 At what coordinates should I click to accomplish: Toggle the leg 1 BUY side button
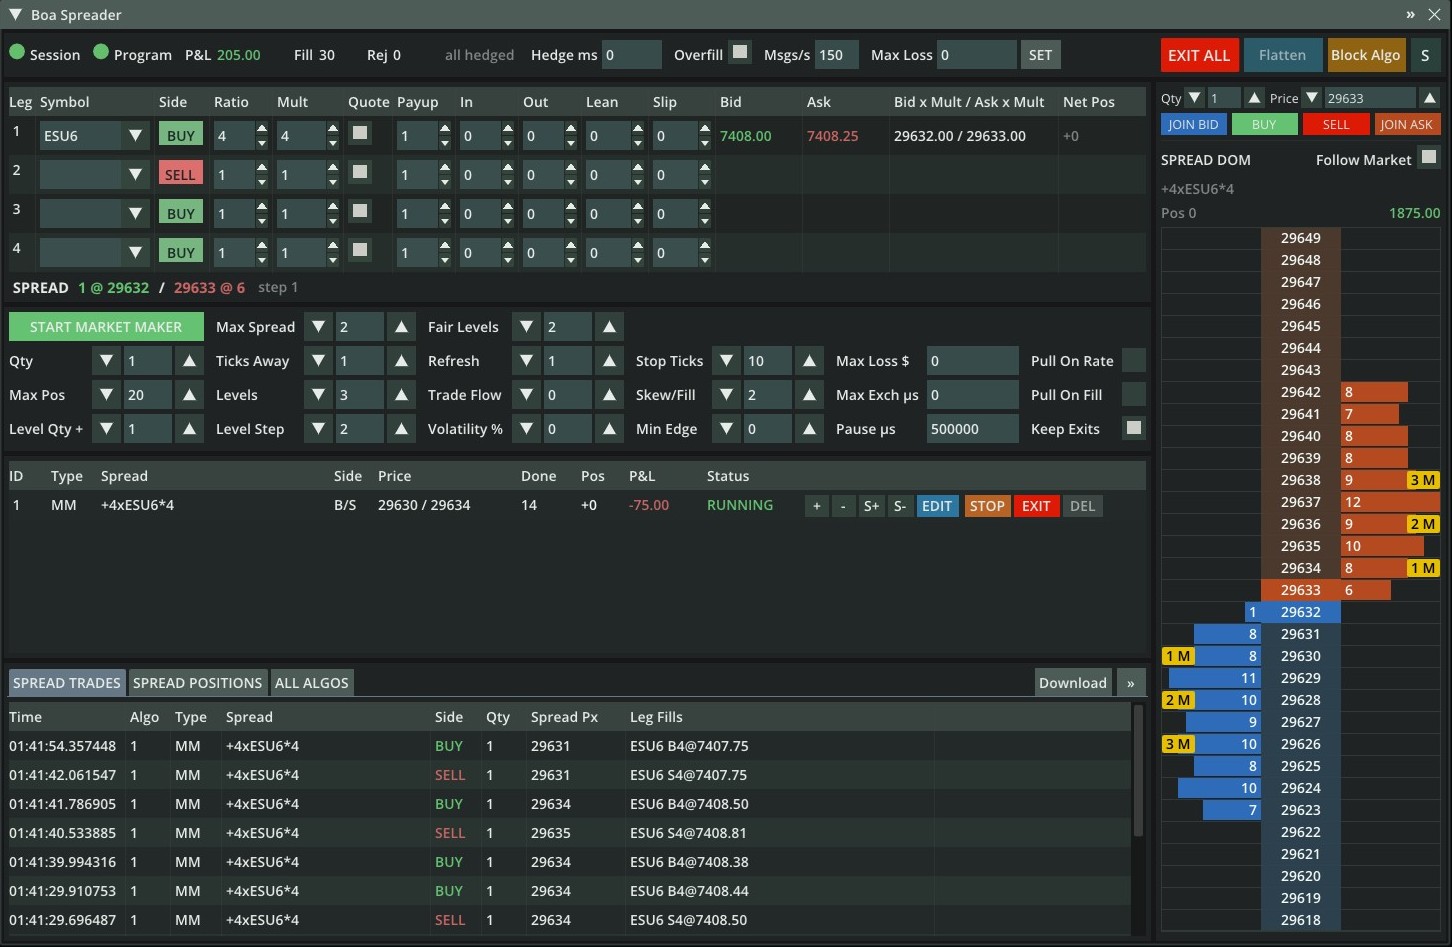180,135
